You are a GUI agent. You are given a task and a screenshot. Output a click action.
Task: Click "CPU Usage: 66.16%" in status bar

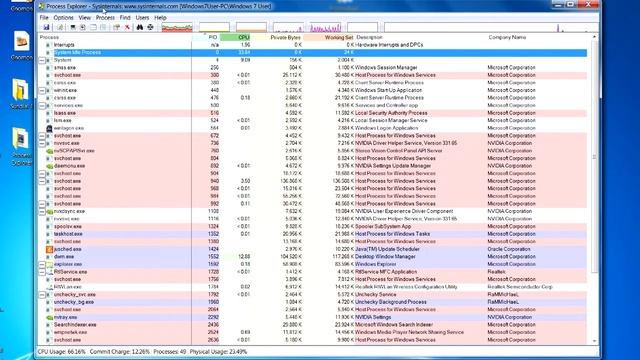62,351
